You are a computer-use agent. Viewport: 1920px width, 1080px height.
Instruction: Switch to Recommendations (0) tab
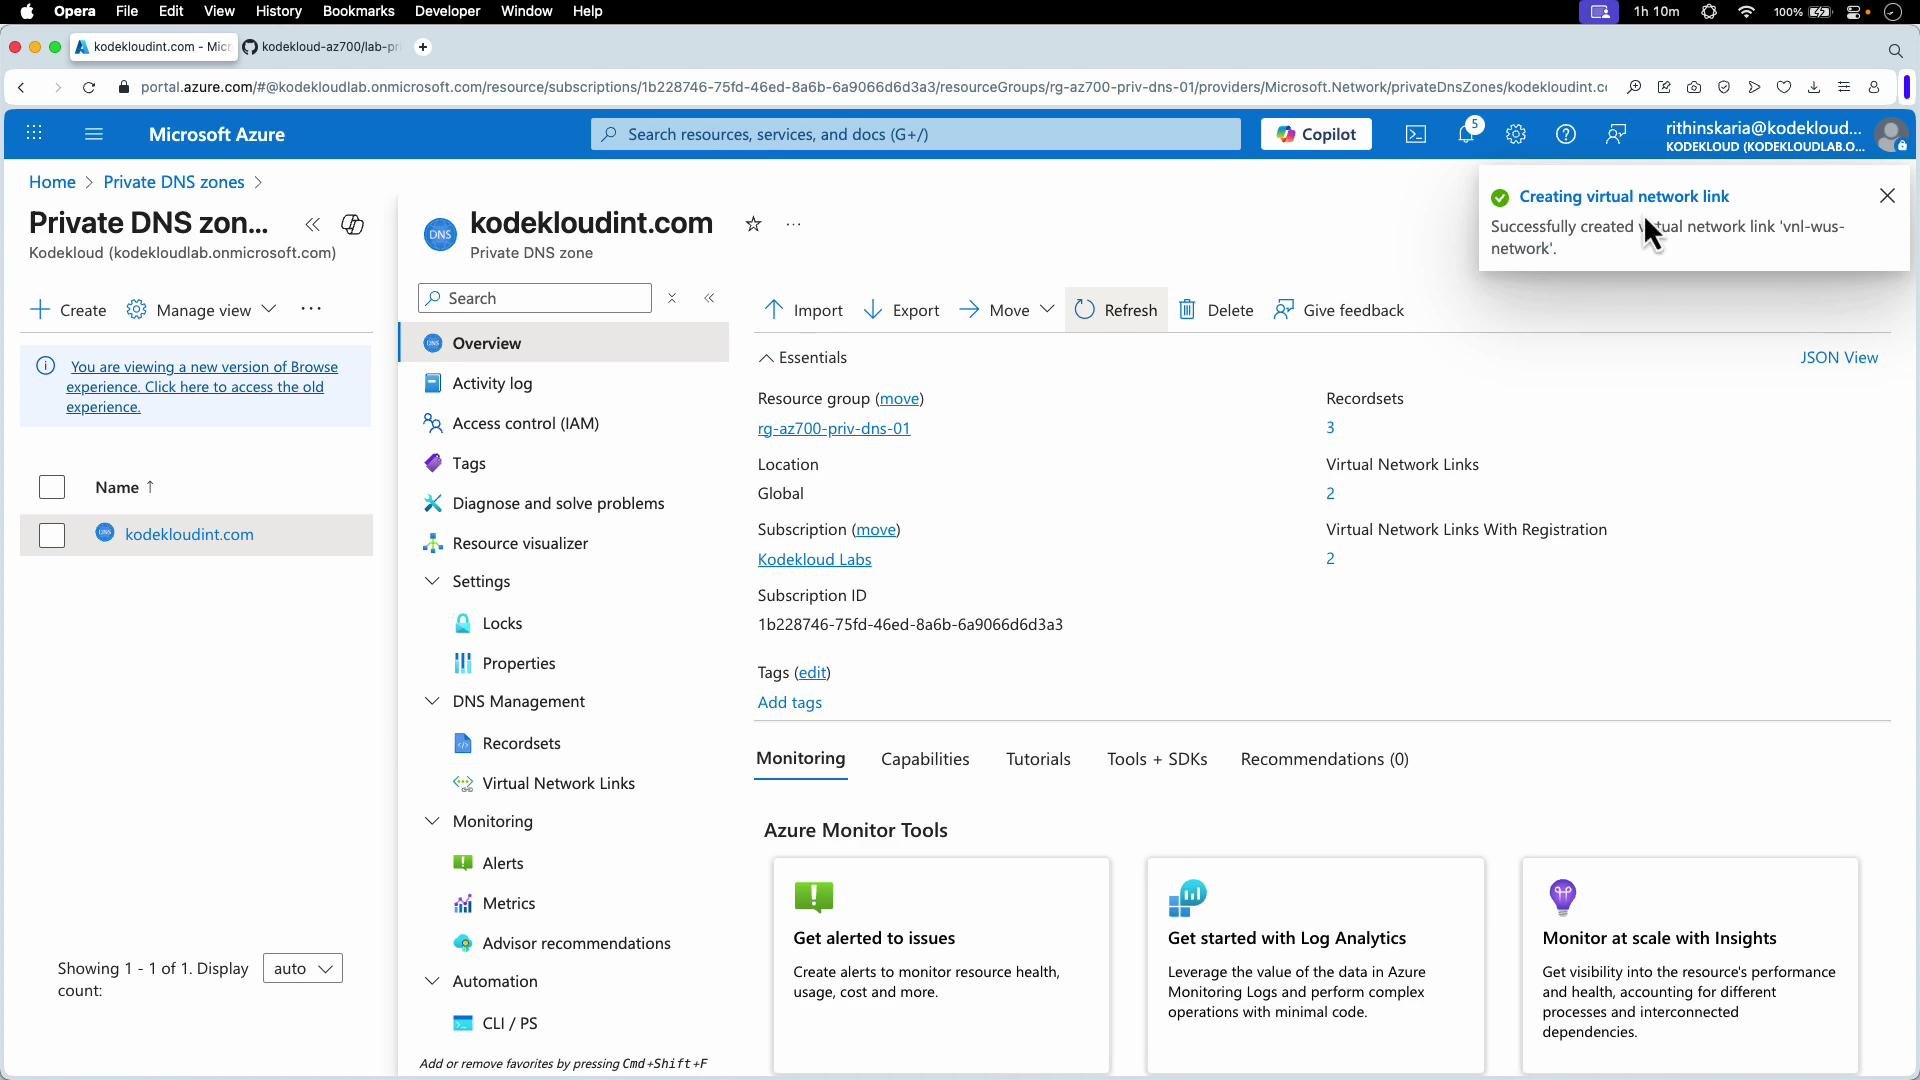coord(1324,759)
